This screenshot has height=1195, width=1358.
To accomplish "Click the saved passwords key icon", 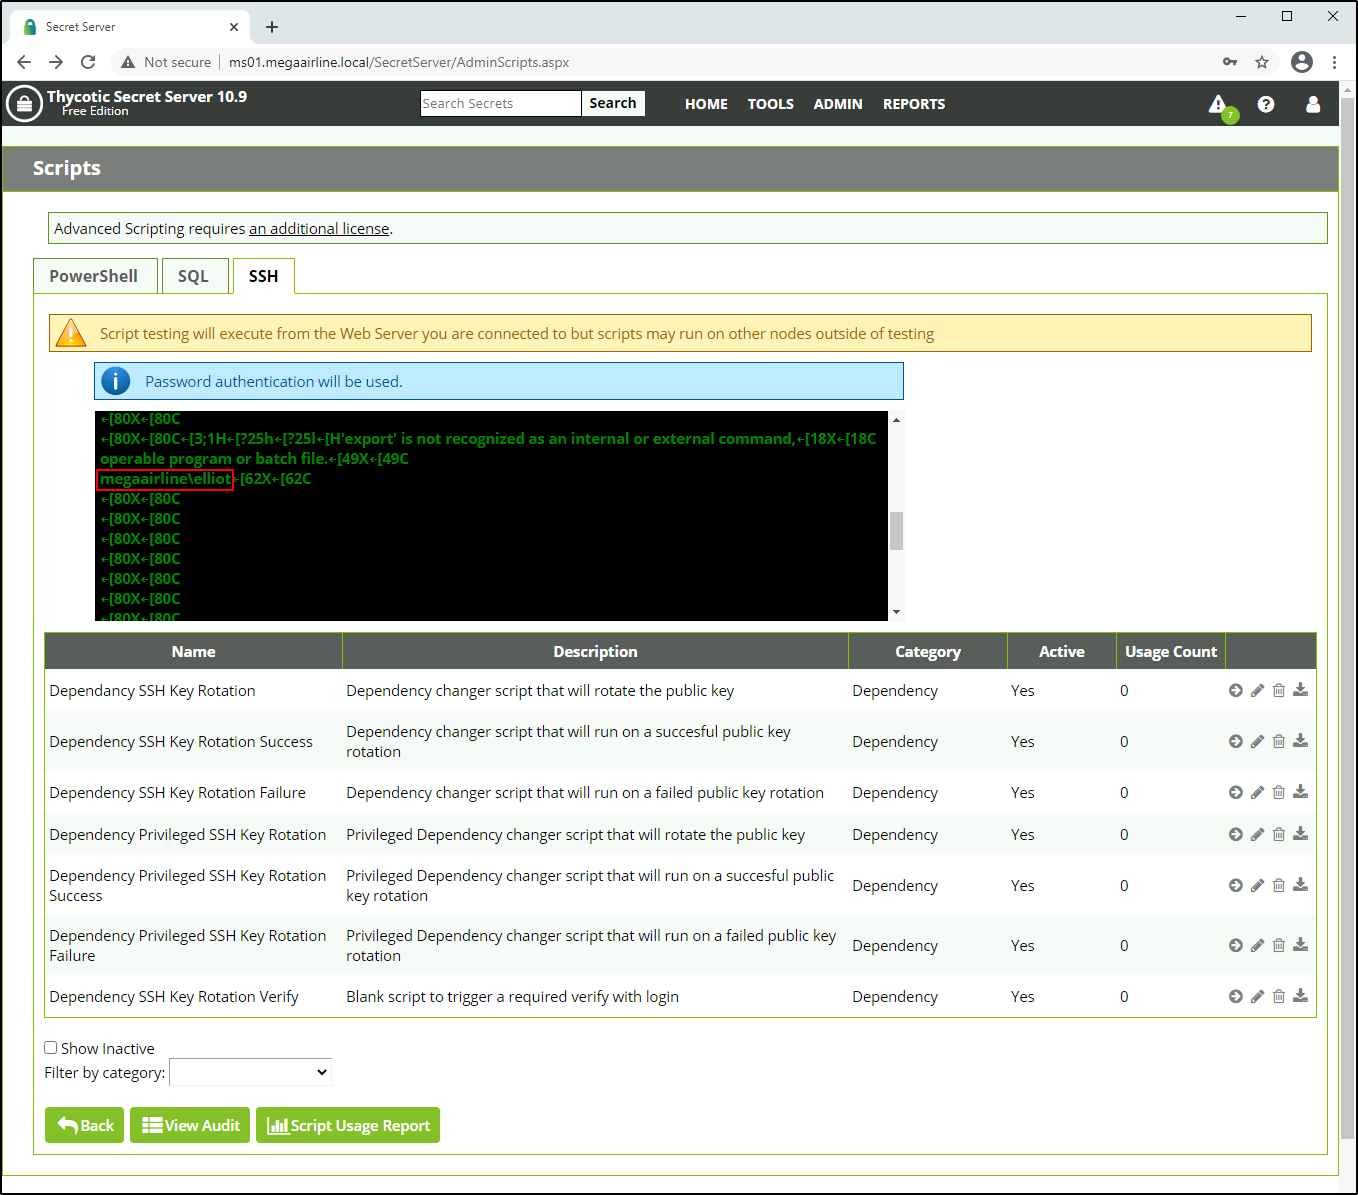I will [1229, 62].
